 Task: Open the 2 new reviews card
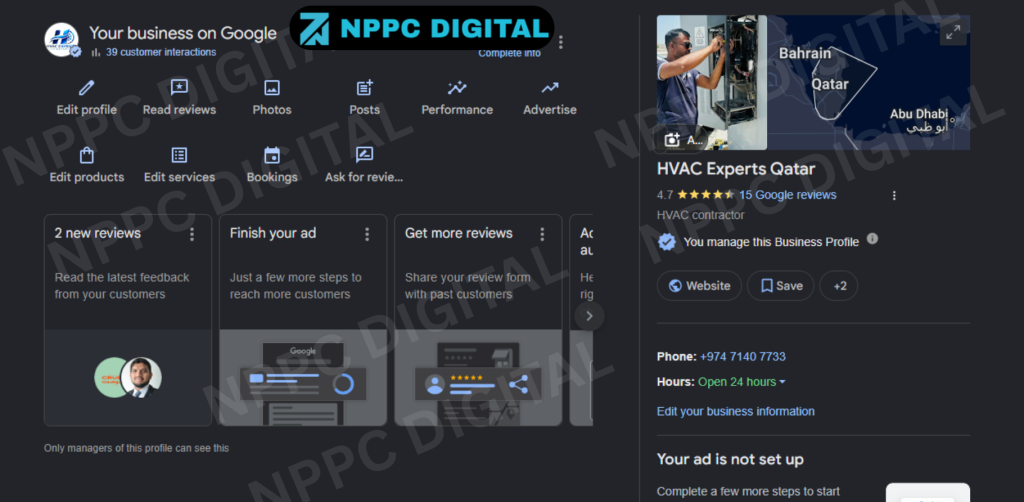click(128, 320)
